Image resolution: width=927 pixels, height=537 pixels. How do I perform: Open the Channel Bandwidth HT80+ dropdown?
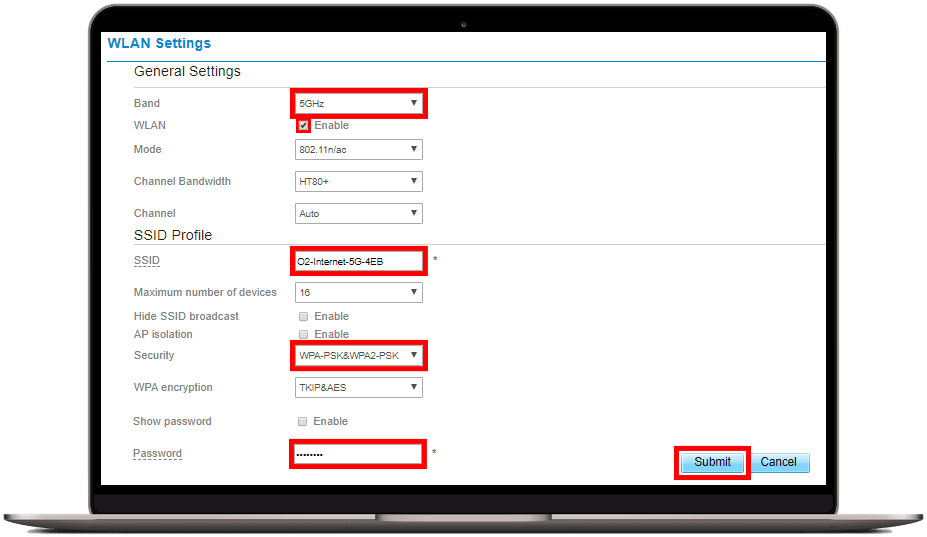(x=358, y=182)
